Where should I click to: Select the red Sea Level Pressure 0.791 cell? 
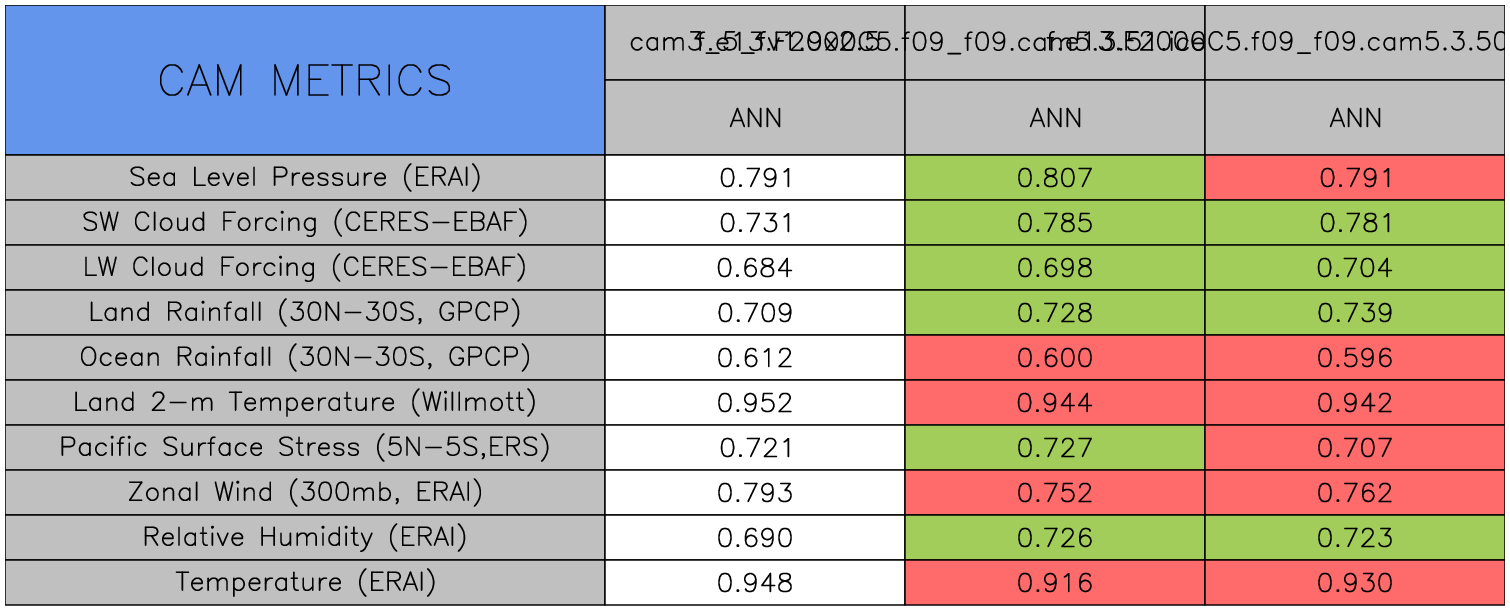1355,178
